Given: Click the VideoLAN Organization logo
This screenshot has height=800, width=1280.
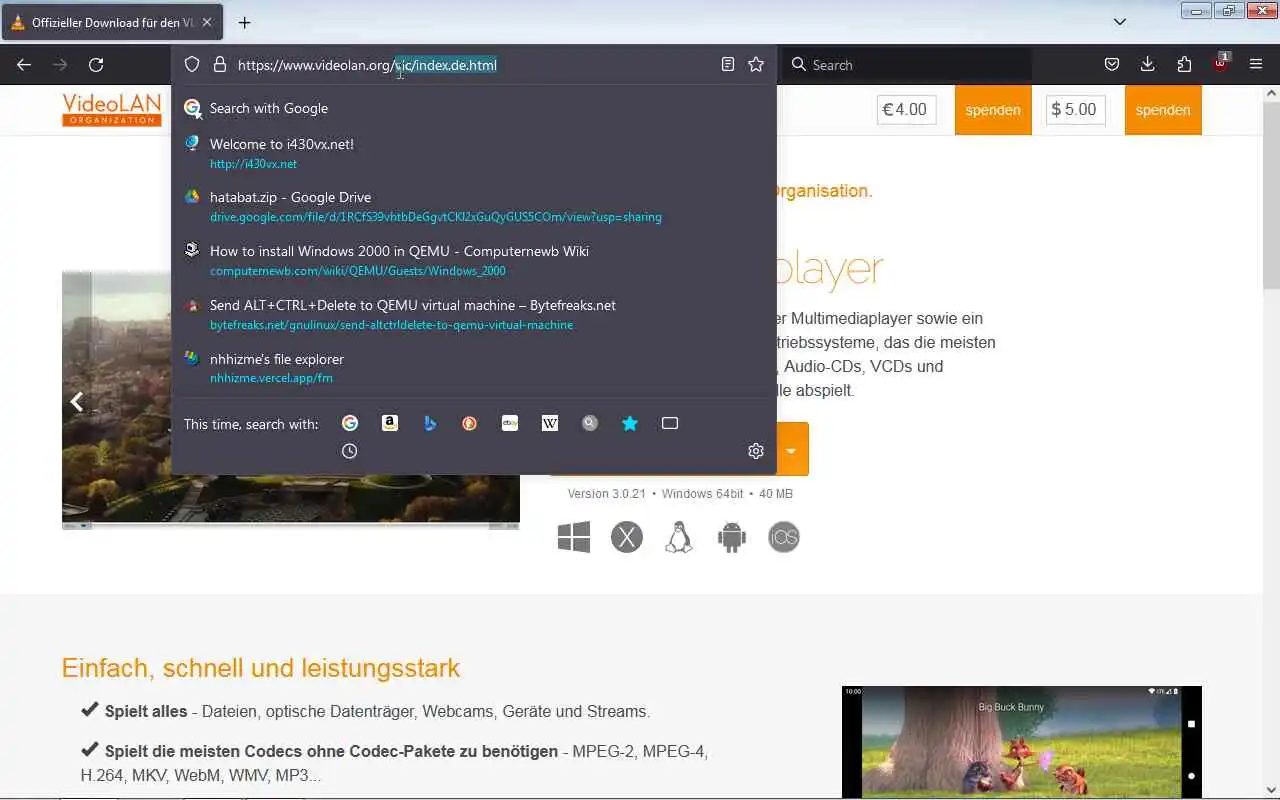Looking at the screenshot, I should [112, 109].
